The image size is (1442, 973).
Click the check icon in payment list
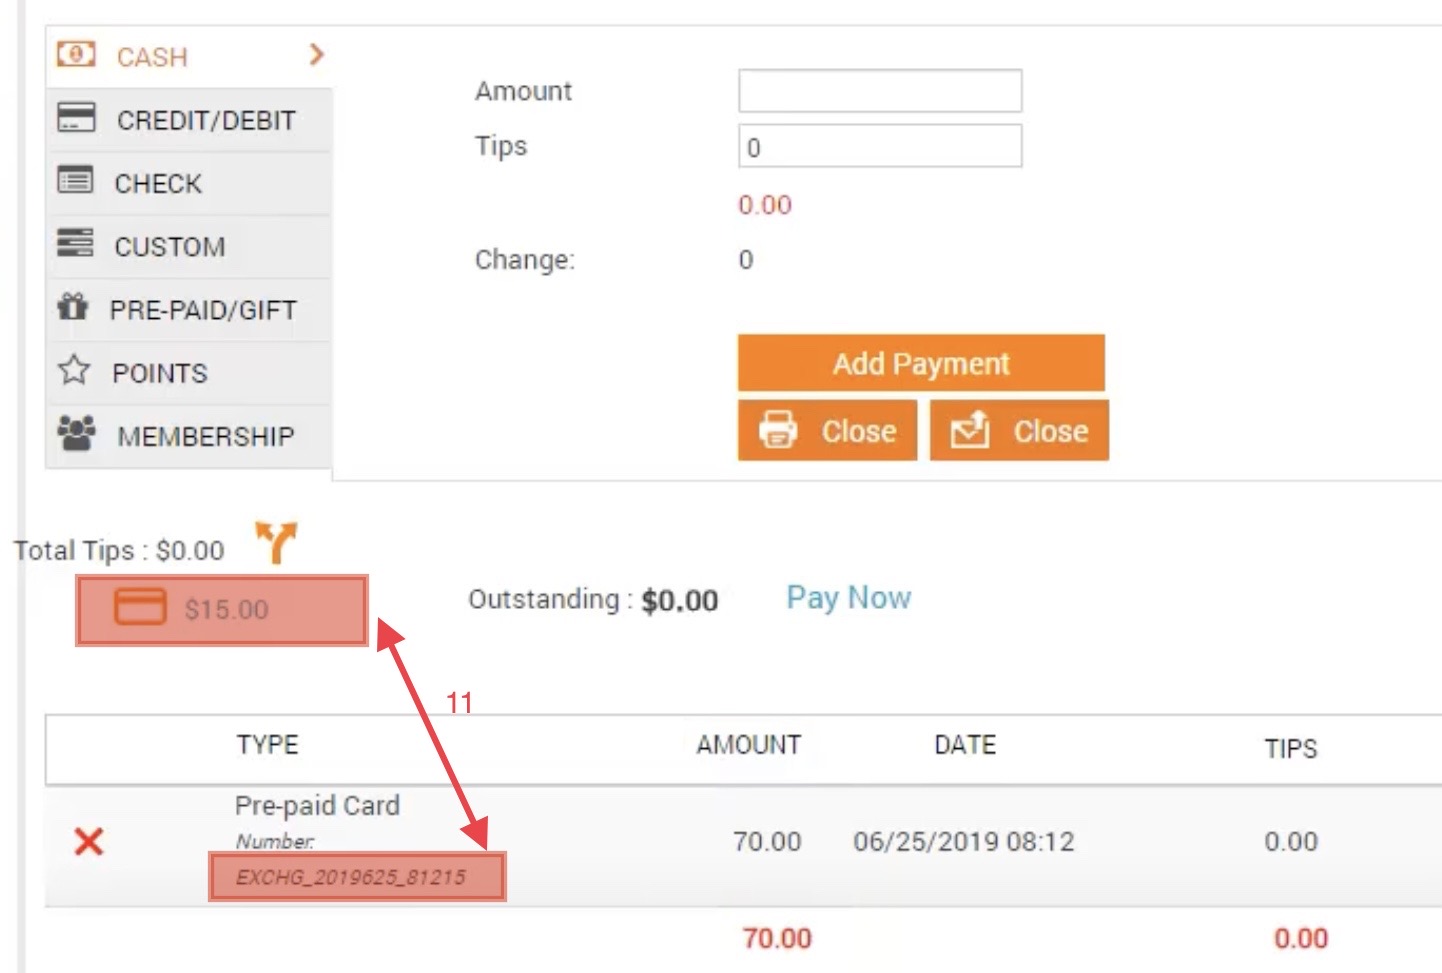coord(75,180)
